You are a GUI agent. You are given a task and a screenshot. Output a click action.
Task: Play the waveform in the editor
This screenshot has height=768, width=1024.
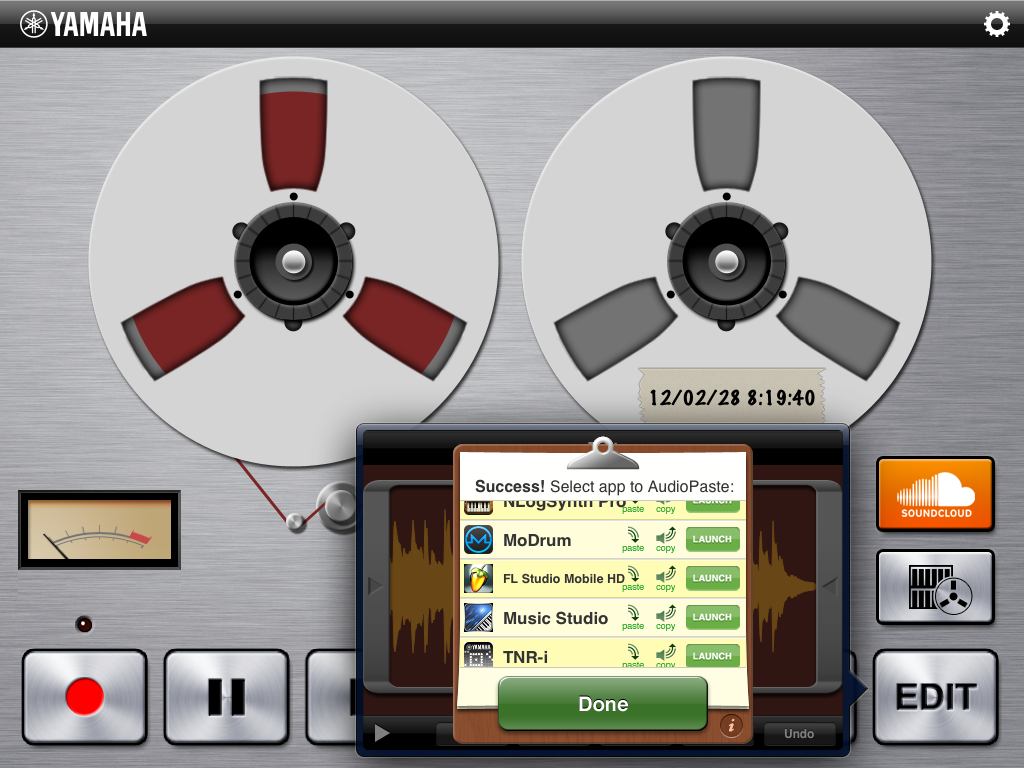[x=382, y=733]
